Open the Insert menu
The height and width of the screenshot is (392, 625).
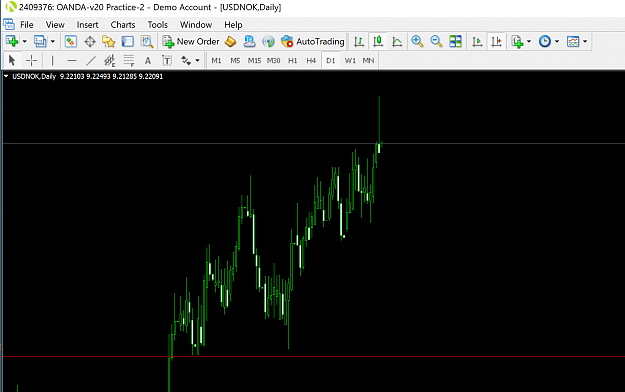(87, 25)
